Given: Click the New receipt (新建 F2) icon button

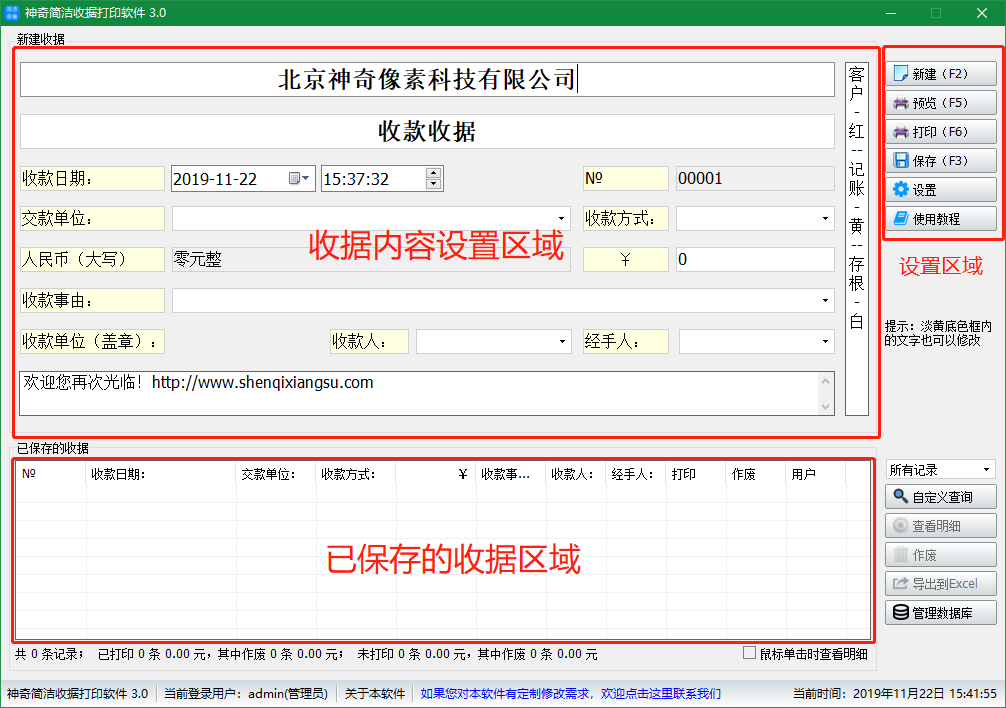Looking at the screenshot, I should tap(940, 74).
